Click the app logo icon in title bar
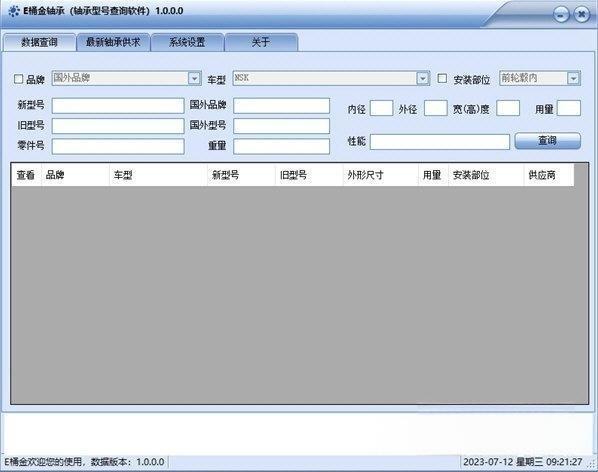598x472 pixels. [x=13, y=11]
